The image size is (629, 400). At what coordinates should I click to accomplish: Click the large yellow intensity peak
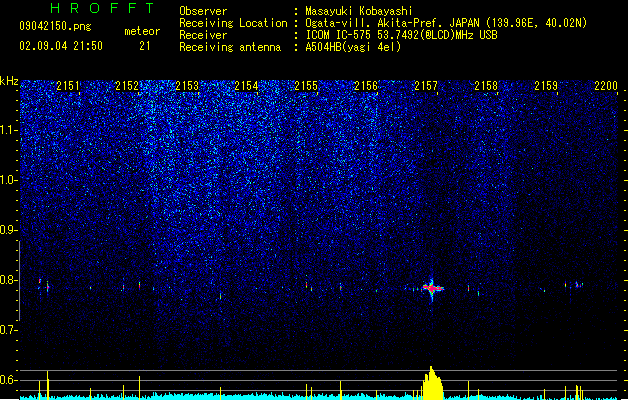[x=432, y=383]
